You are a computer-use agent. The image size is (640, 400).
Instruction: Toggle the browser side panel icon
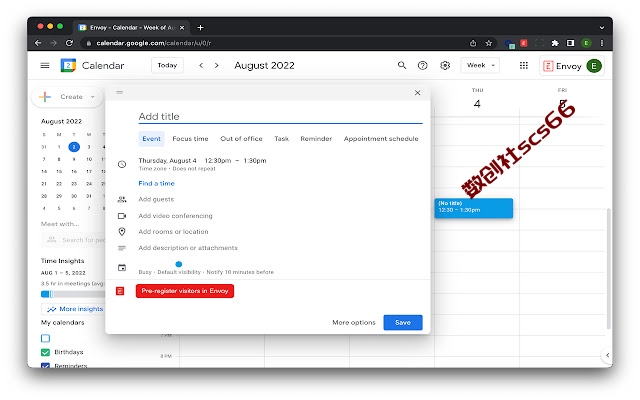click(x=571, y=43)
